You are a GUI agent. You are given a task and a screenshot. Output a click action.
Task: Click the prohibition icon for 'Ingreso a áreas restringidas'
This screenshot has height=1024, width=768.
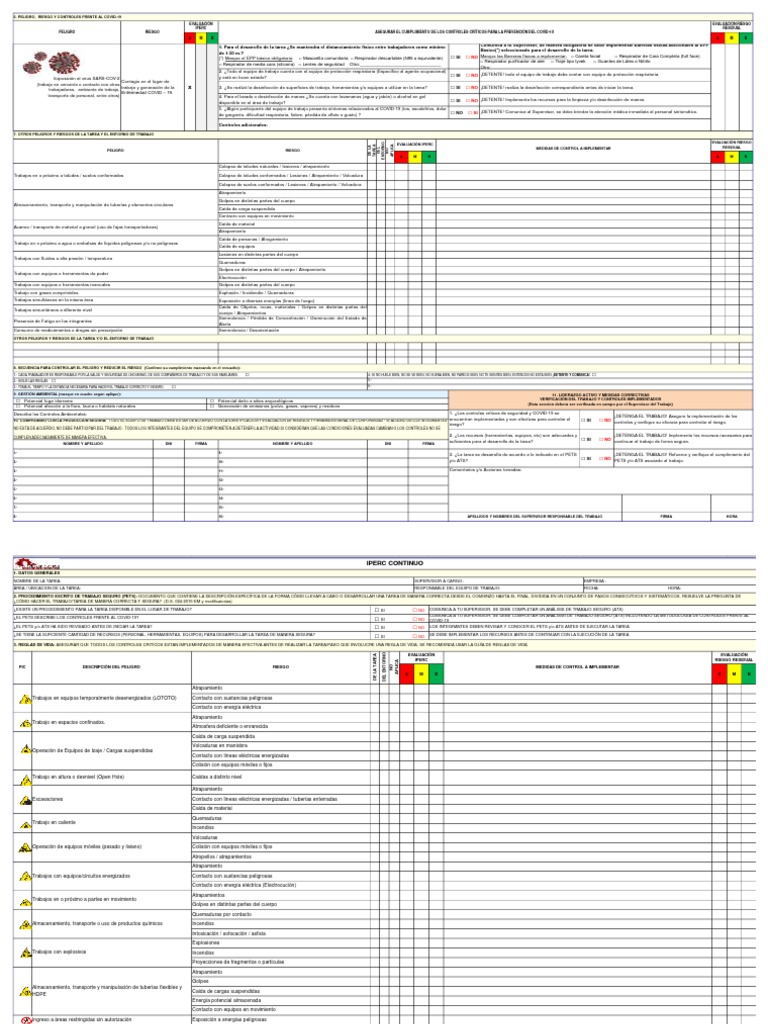(25, 1019)
